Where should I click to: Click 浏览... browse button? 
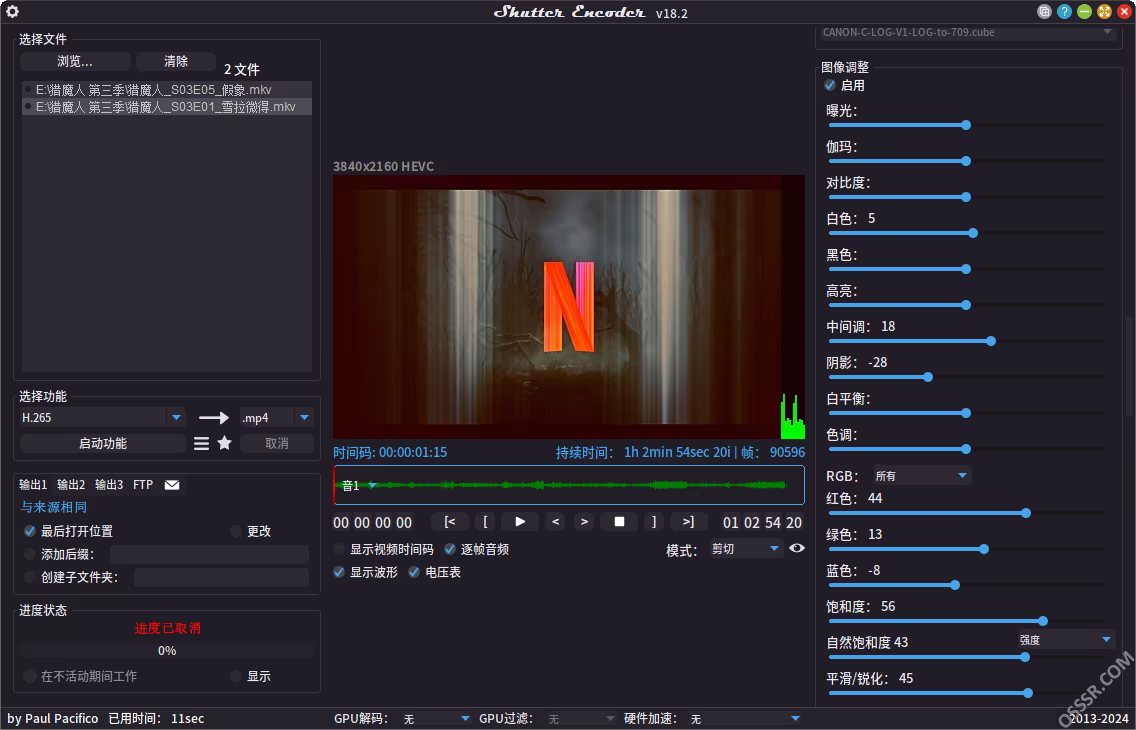[75, 62]
